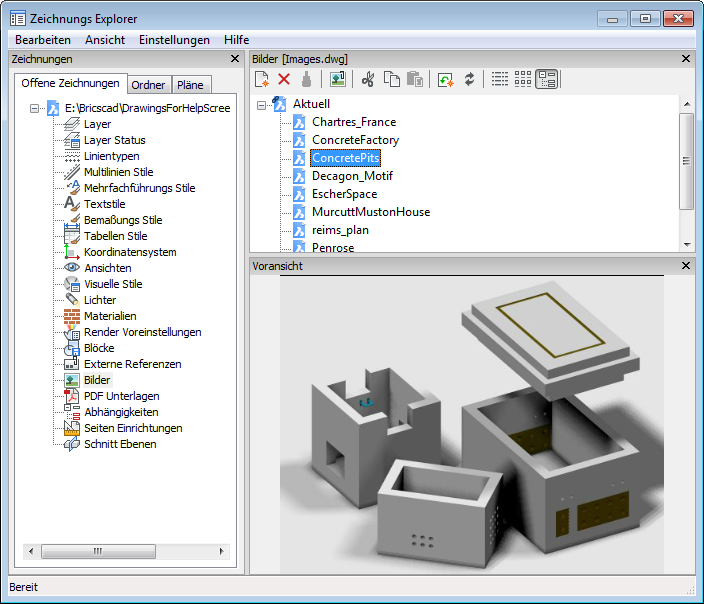
Task: Open the Einstellungen menu
Action: [174, 40]
